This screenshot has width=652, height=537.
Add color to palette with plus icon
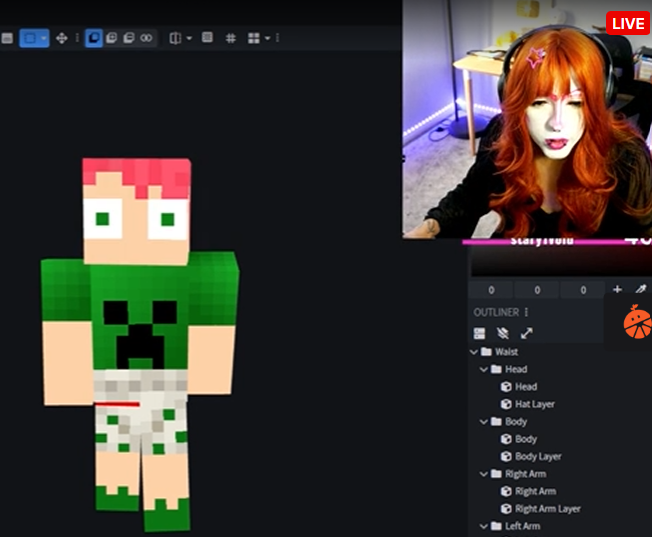pos(617,290)
